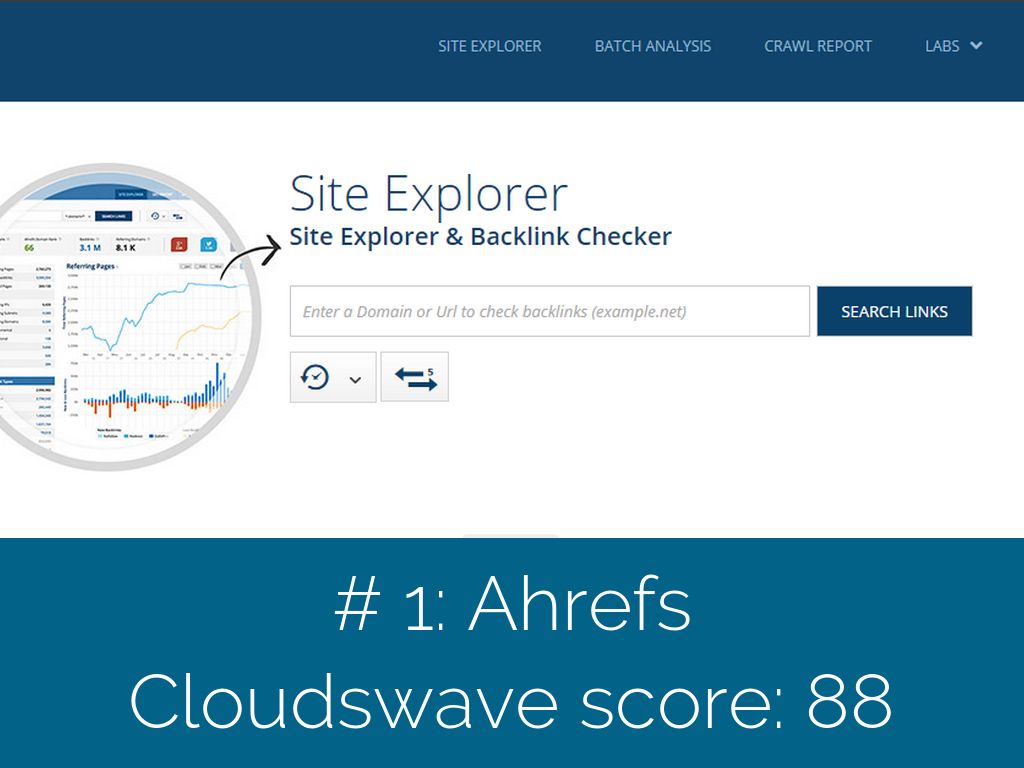Image resolution: width=1024 pixels, height=768 pixels.
Task: Click the history clock icon
Action: coord(316,377)
